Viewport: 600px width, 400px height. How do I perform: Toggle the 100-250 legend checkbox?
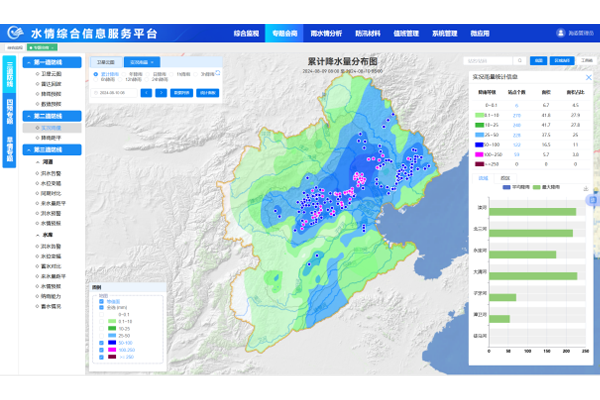point(101,349)
